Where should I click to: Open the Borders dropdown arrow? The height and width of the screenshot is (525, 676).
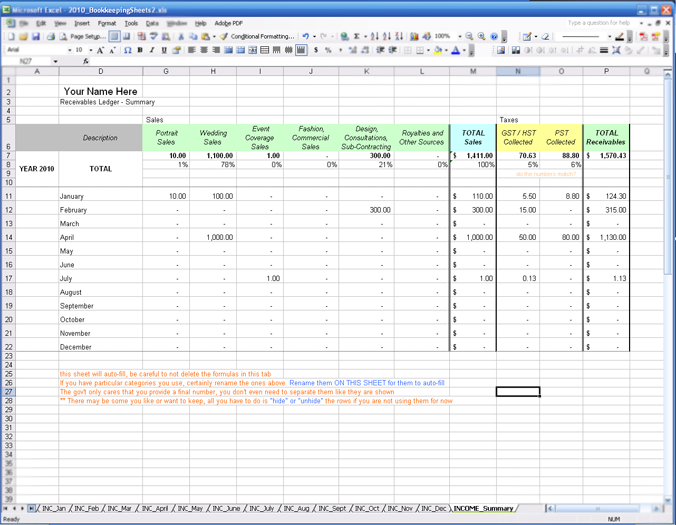428,50
